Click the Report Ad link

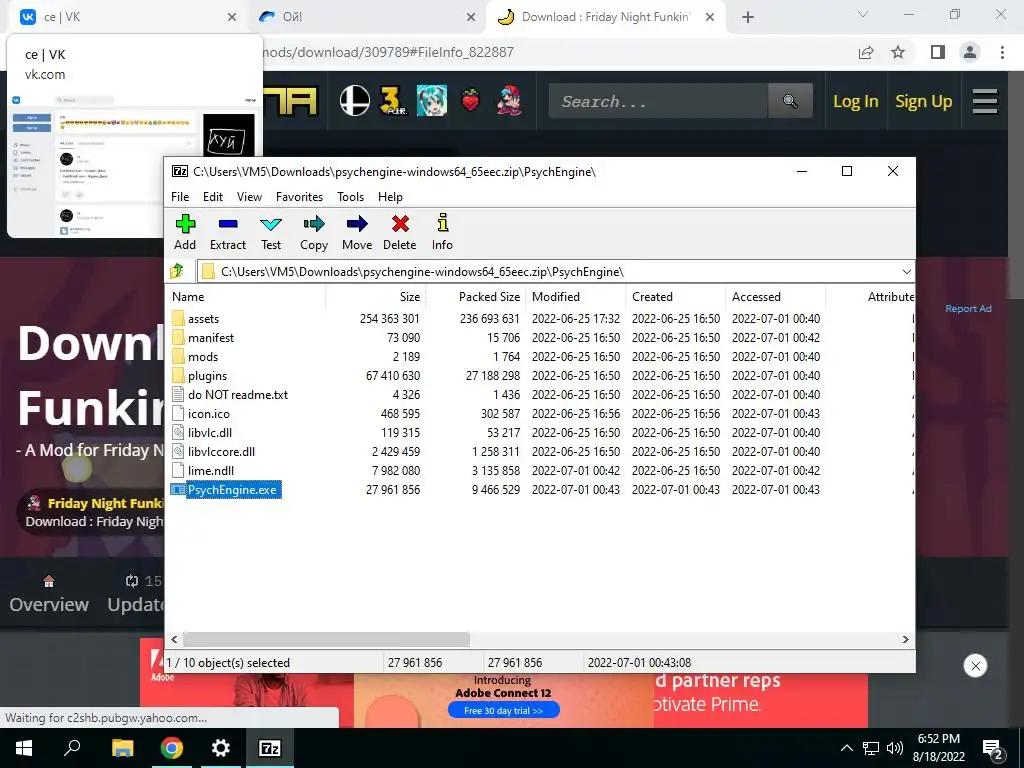point(968,308)
